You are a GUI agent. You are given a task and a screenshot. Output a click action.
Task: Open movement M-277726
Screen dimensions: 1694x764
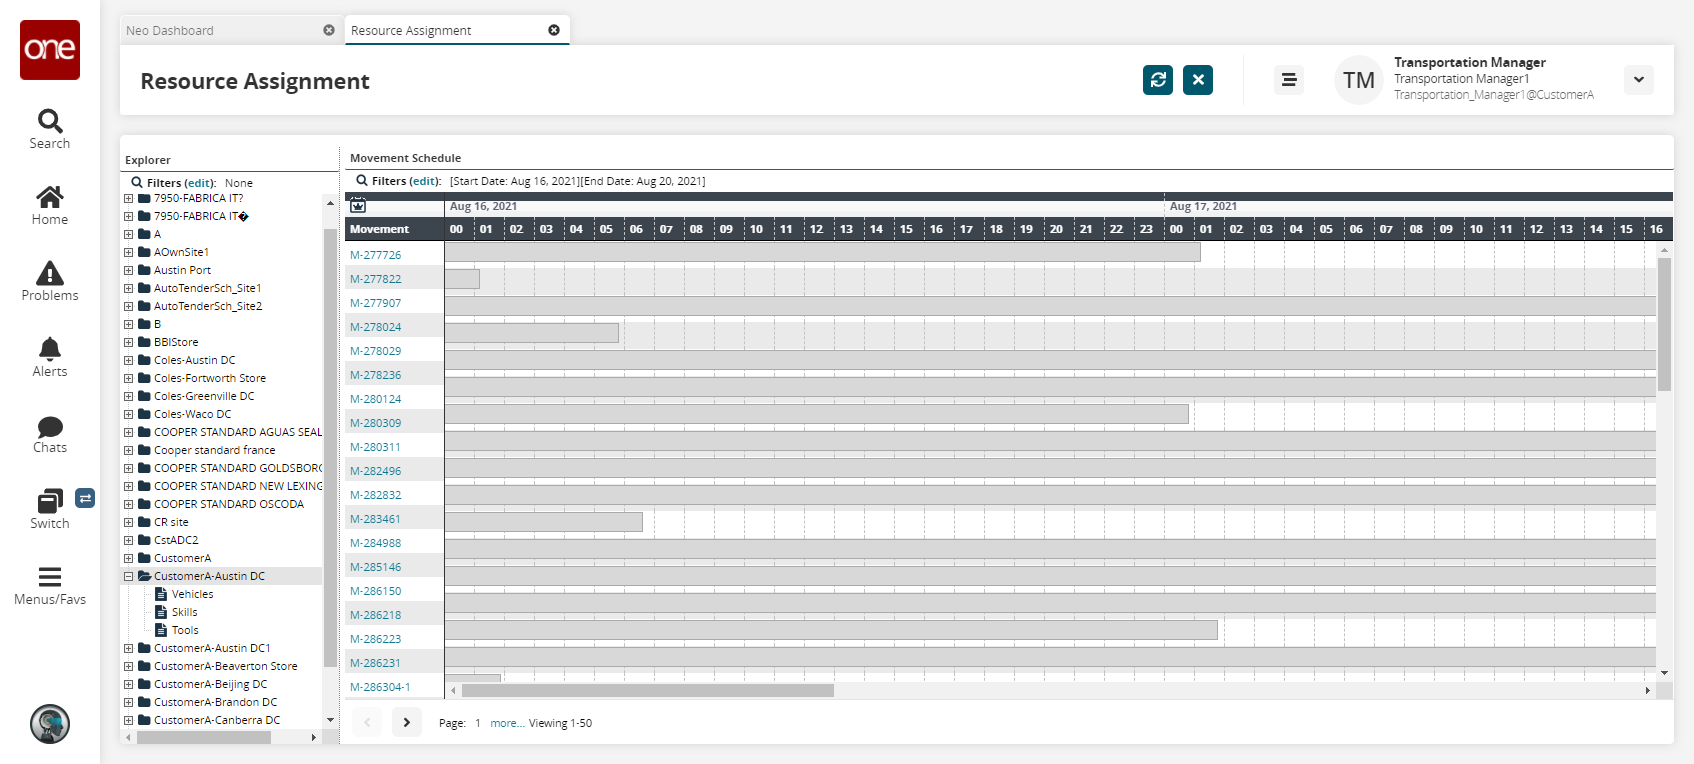tap(375, 255)
